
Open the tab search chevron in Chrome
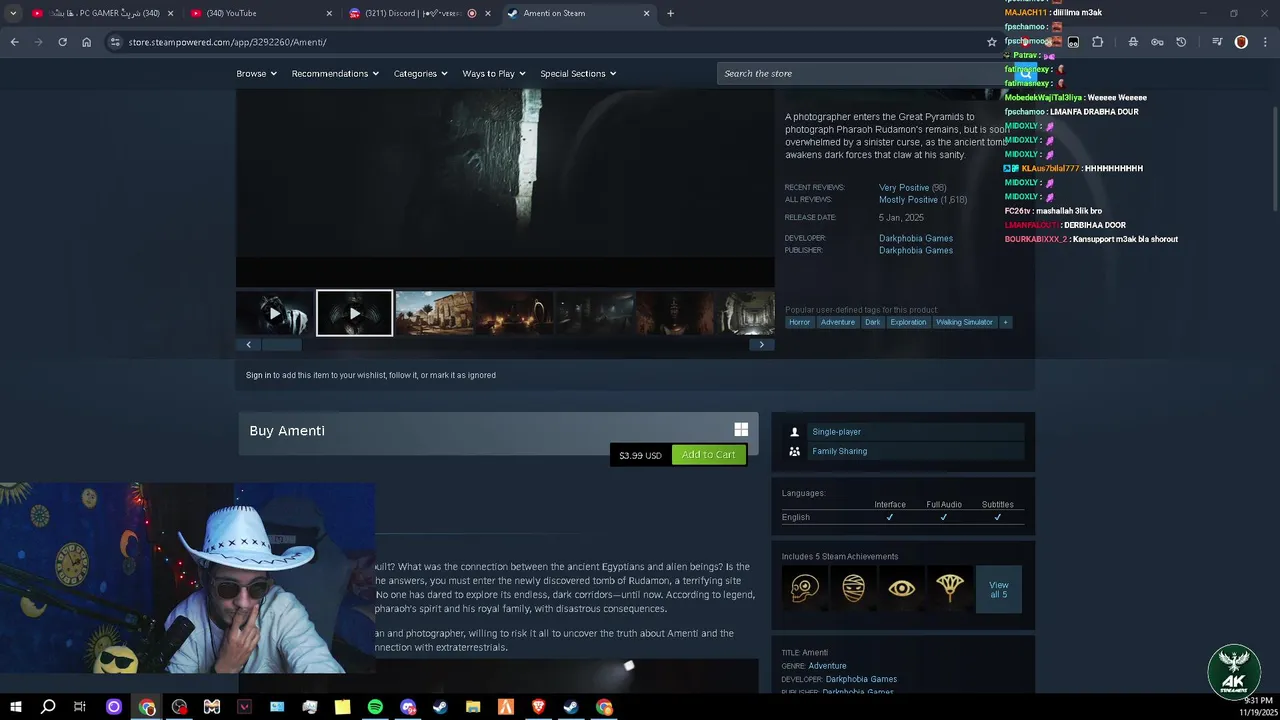click(x=13, y=13)
